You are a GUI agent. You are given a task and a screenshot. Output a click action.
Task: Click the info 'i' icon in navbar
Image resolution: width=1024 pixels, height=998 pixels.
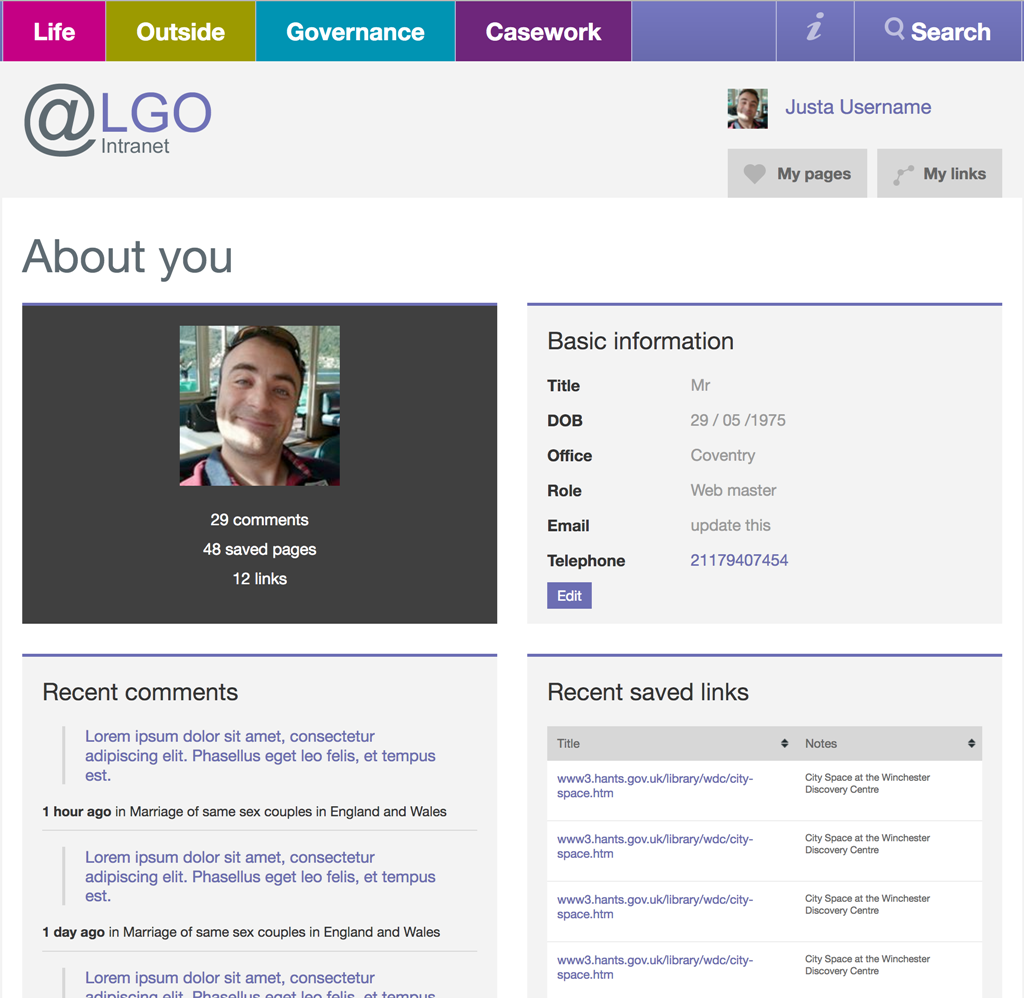point(815,31)
